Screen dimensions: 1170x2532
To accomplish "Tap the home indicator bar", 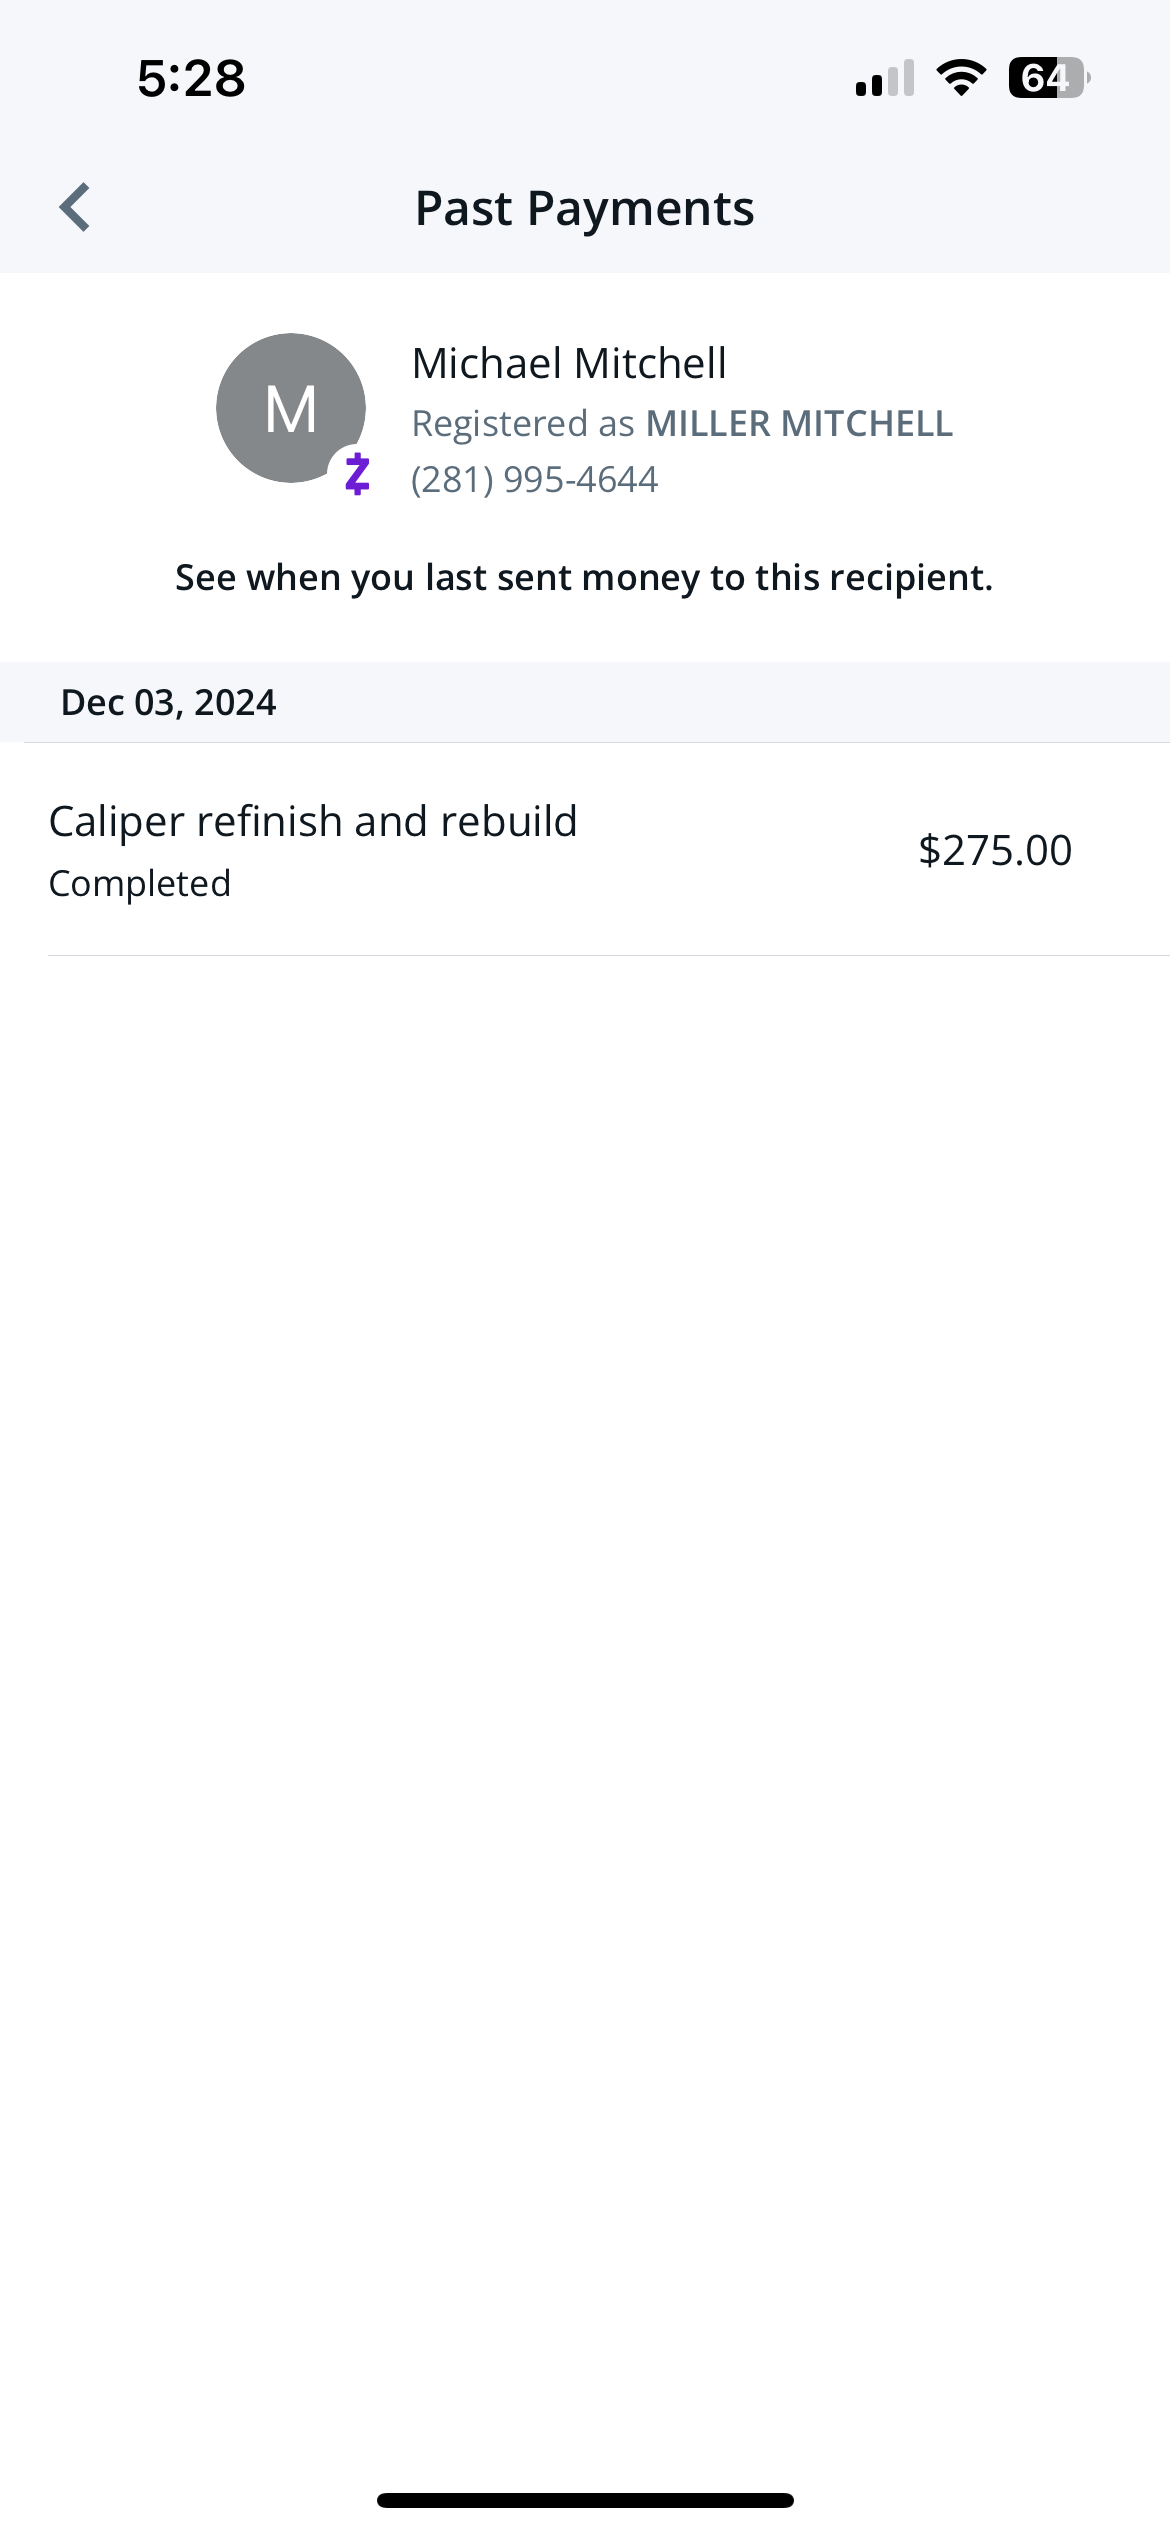I will click(585, 2500).
